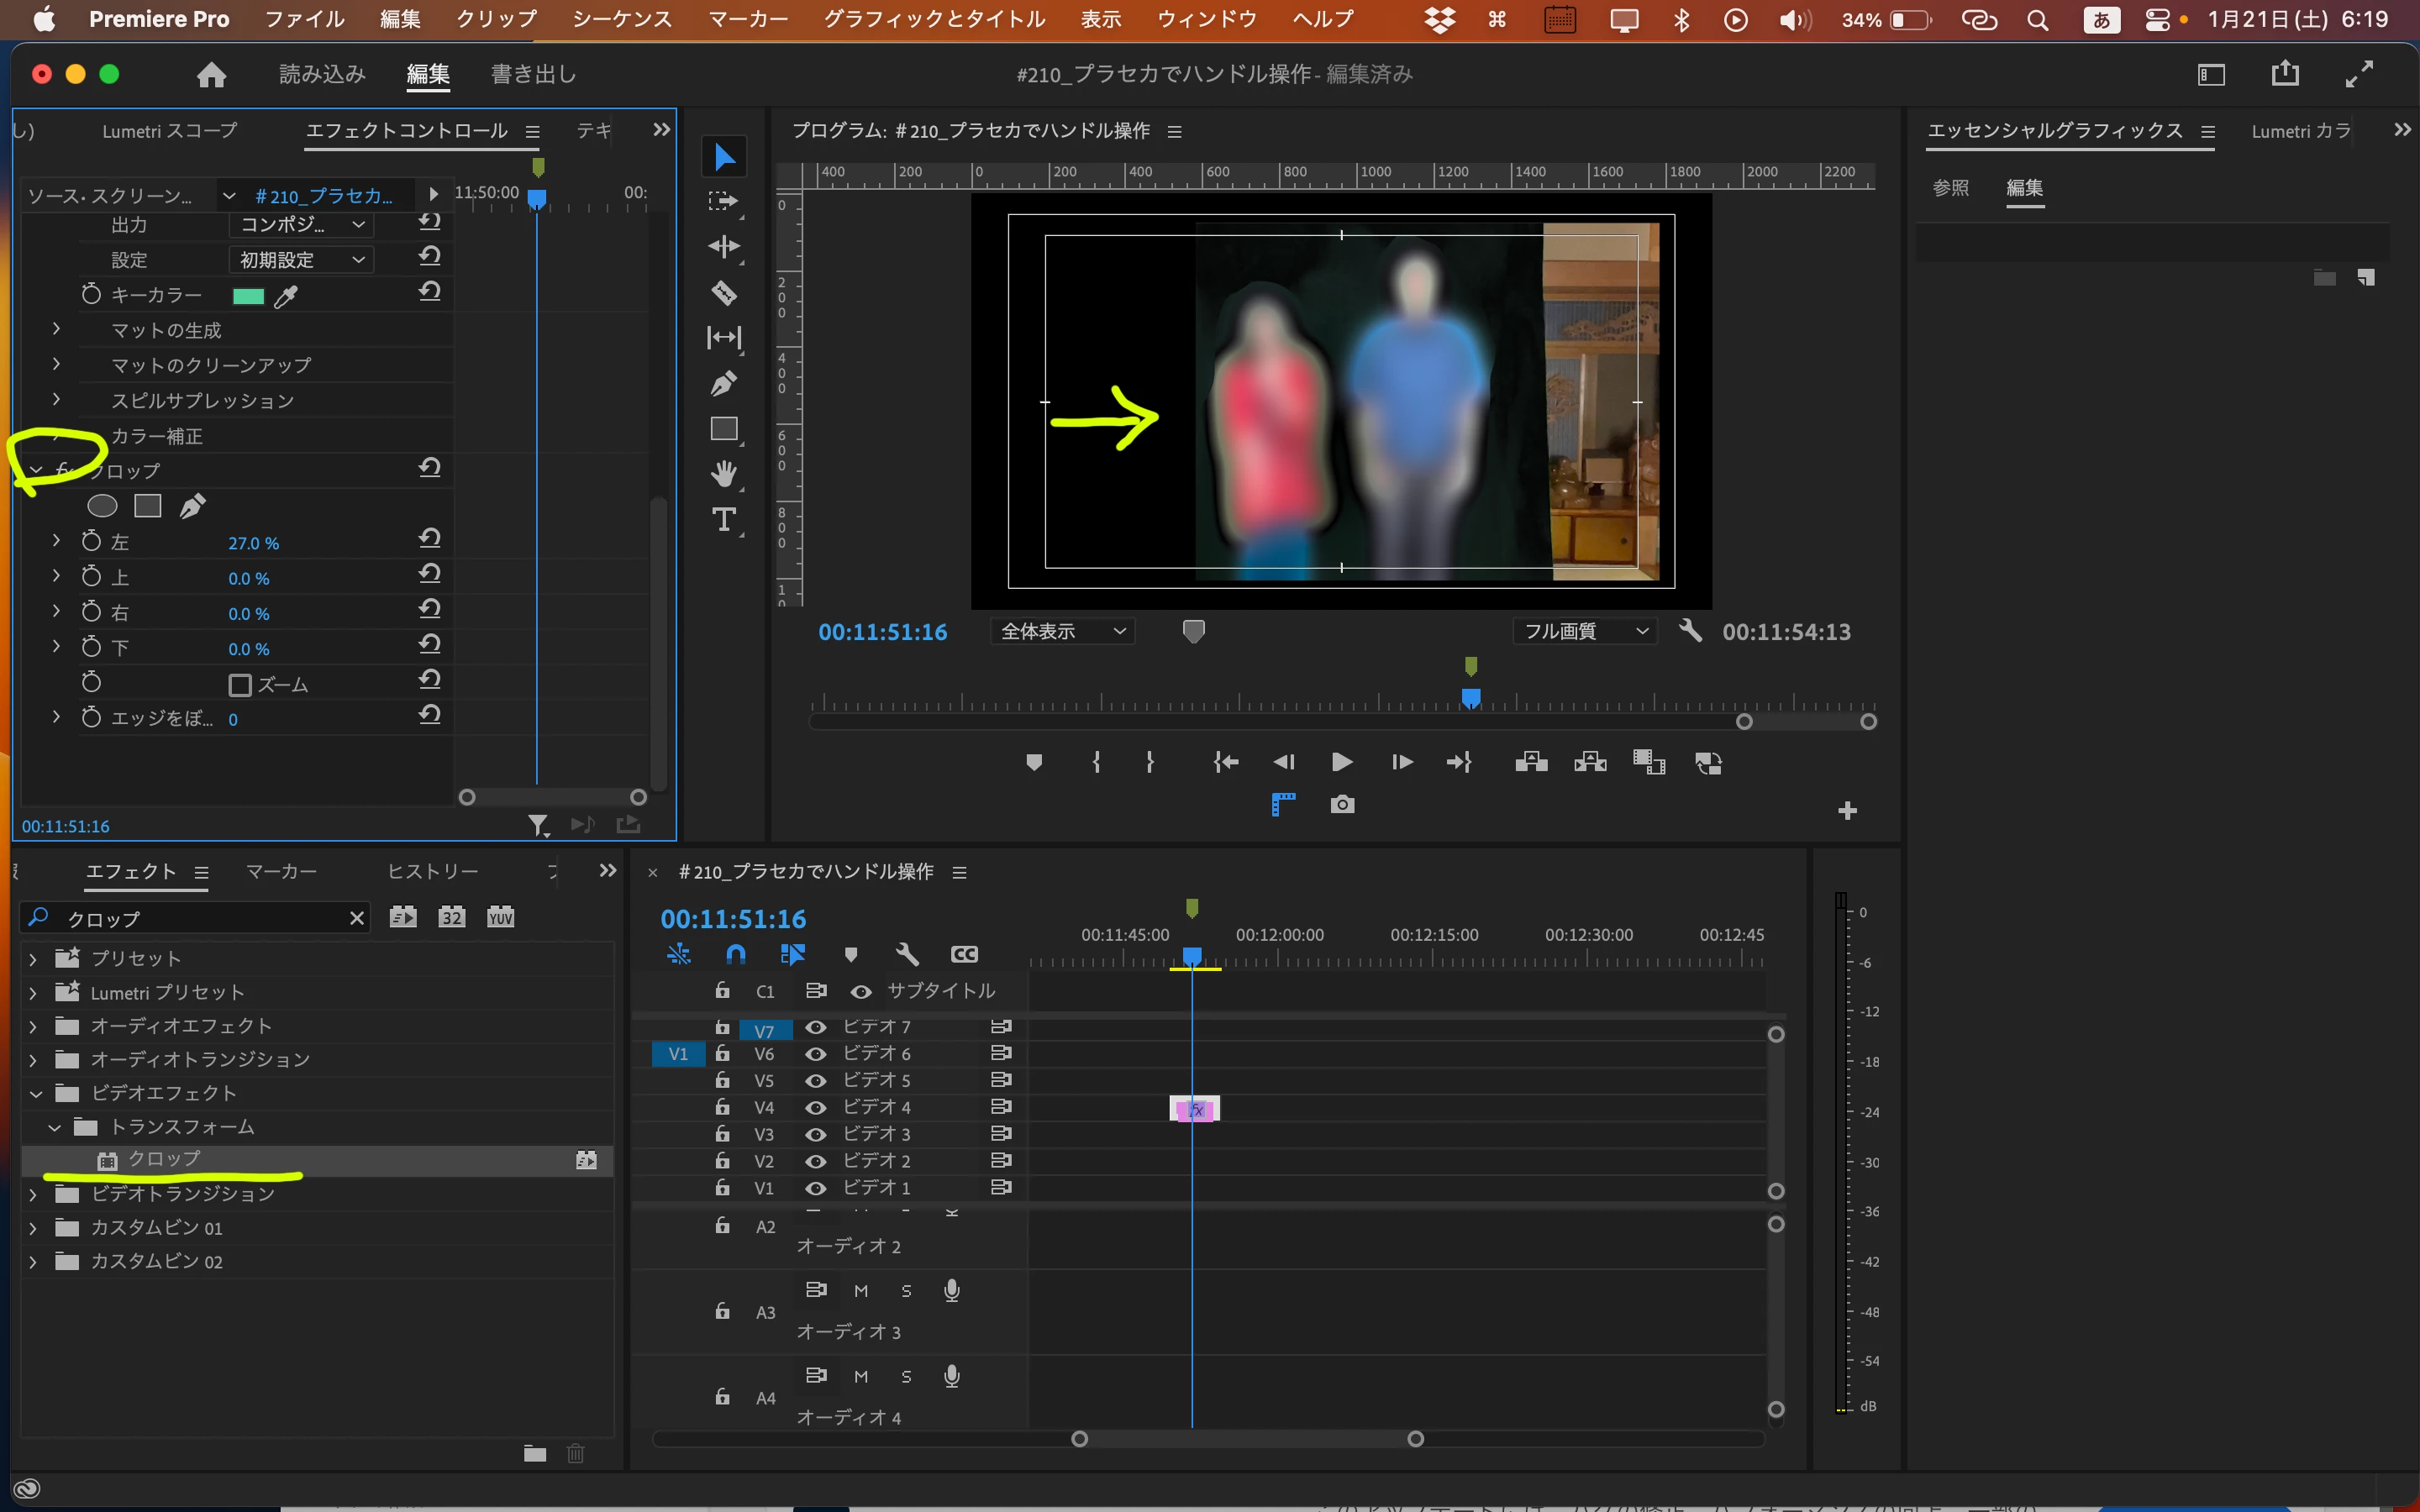This screenshot has height=1512, width=2420.
Task: Expand the ビデオトランジション folder
Action: 33,1194
